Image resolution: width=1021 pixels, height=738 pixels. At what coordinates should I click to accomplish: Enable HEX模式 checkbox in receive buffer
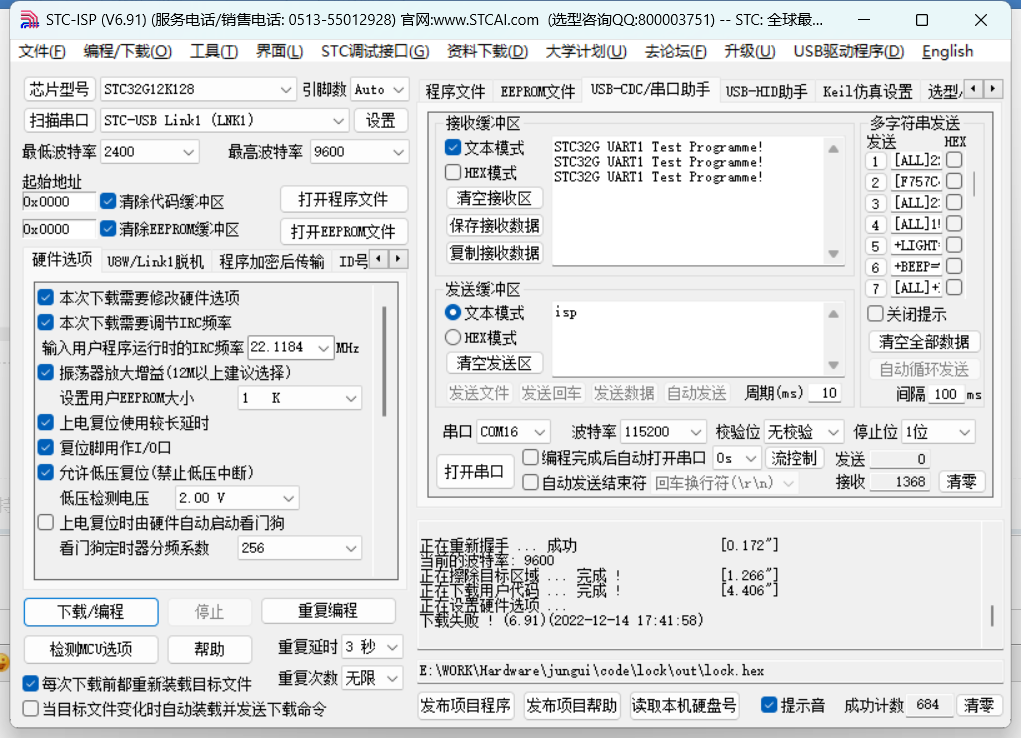[x=453, y=172]
